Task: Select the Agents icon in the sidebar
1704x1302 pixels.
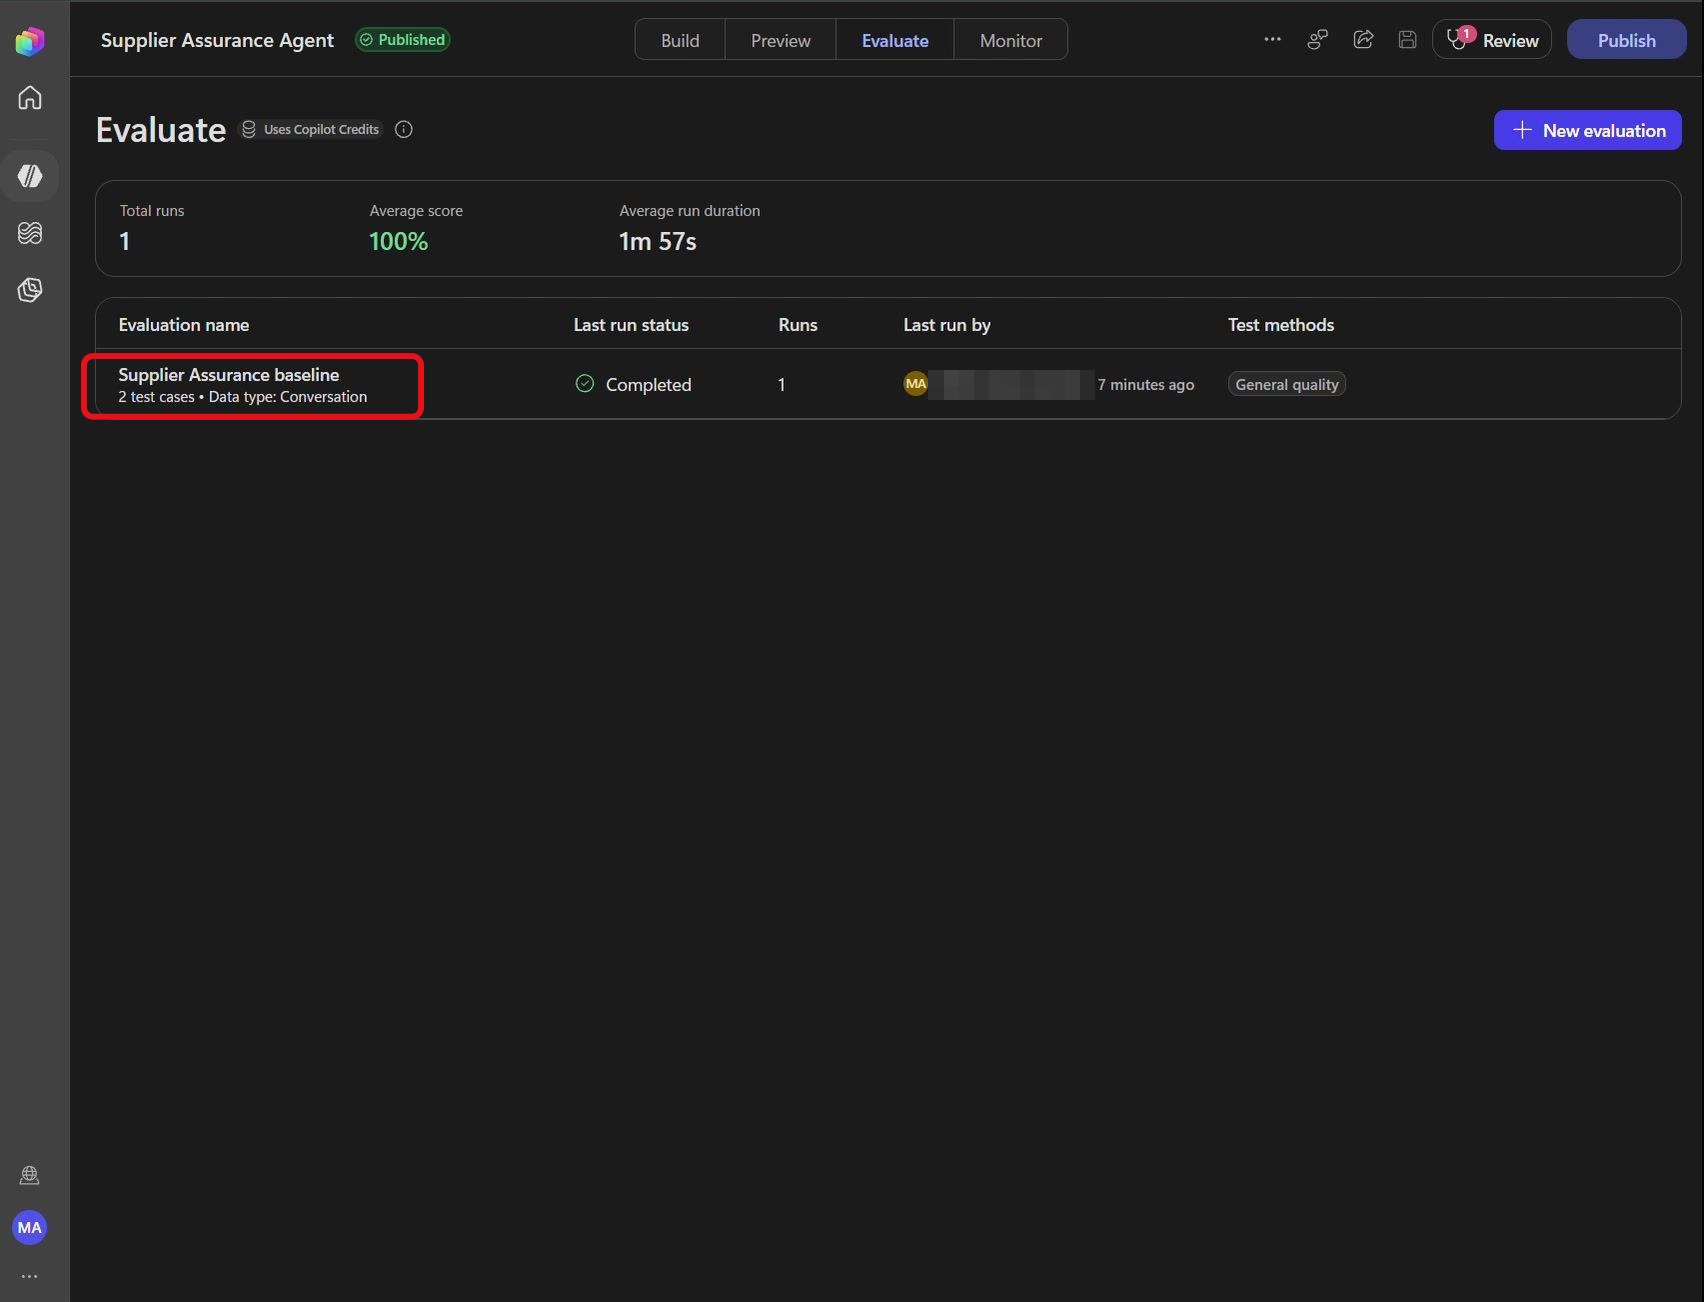Action: tap(30, 176)
